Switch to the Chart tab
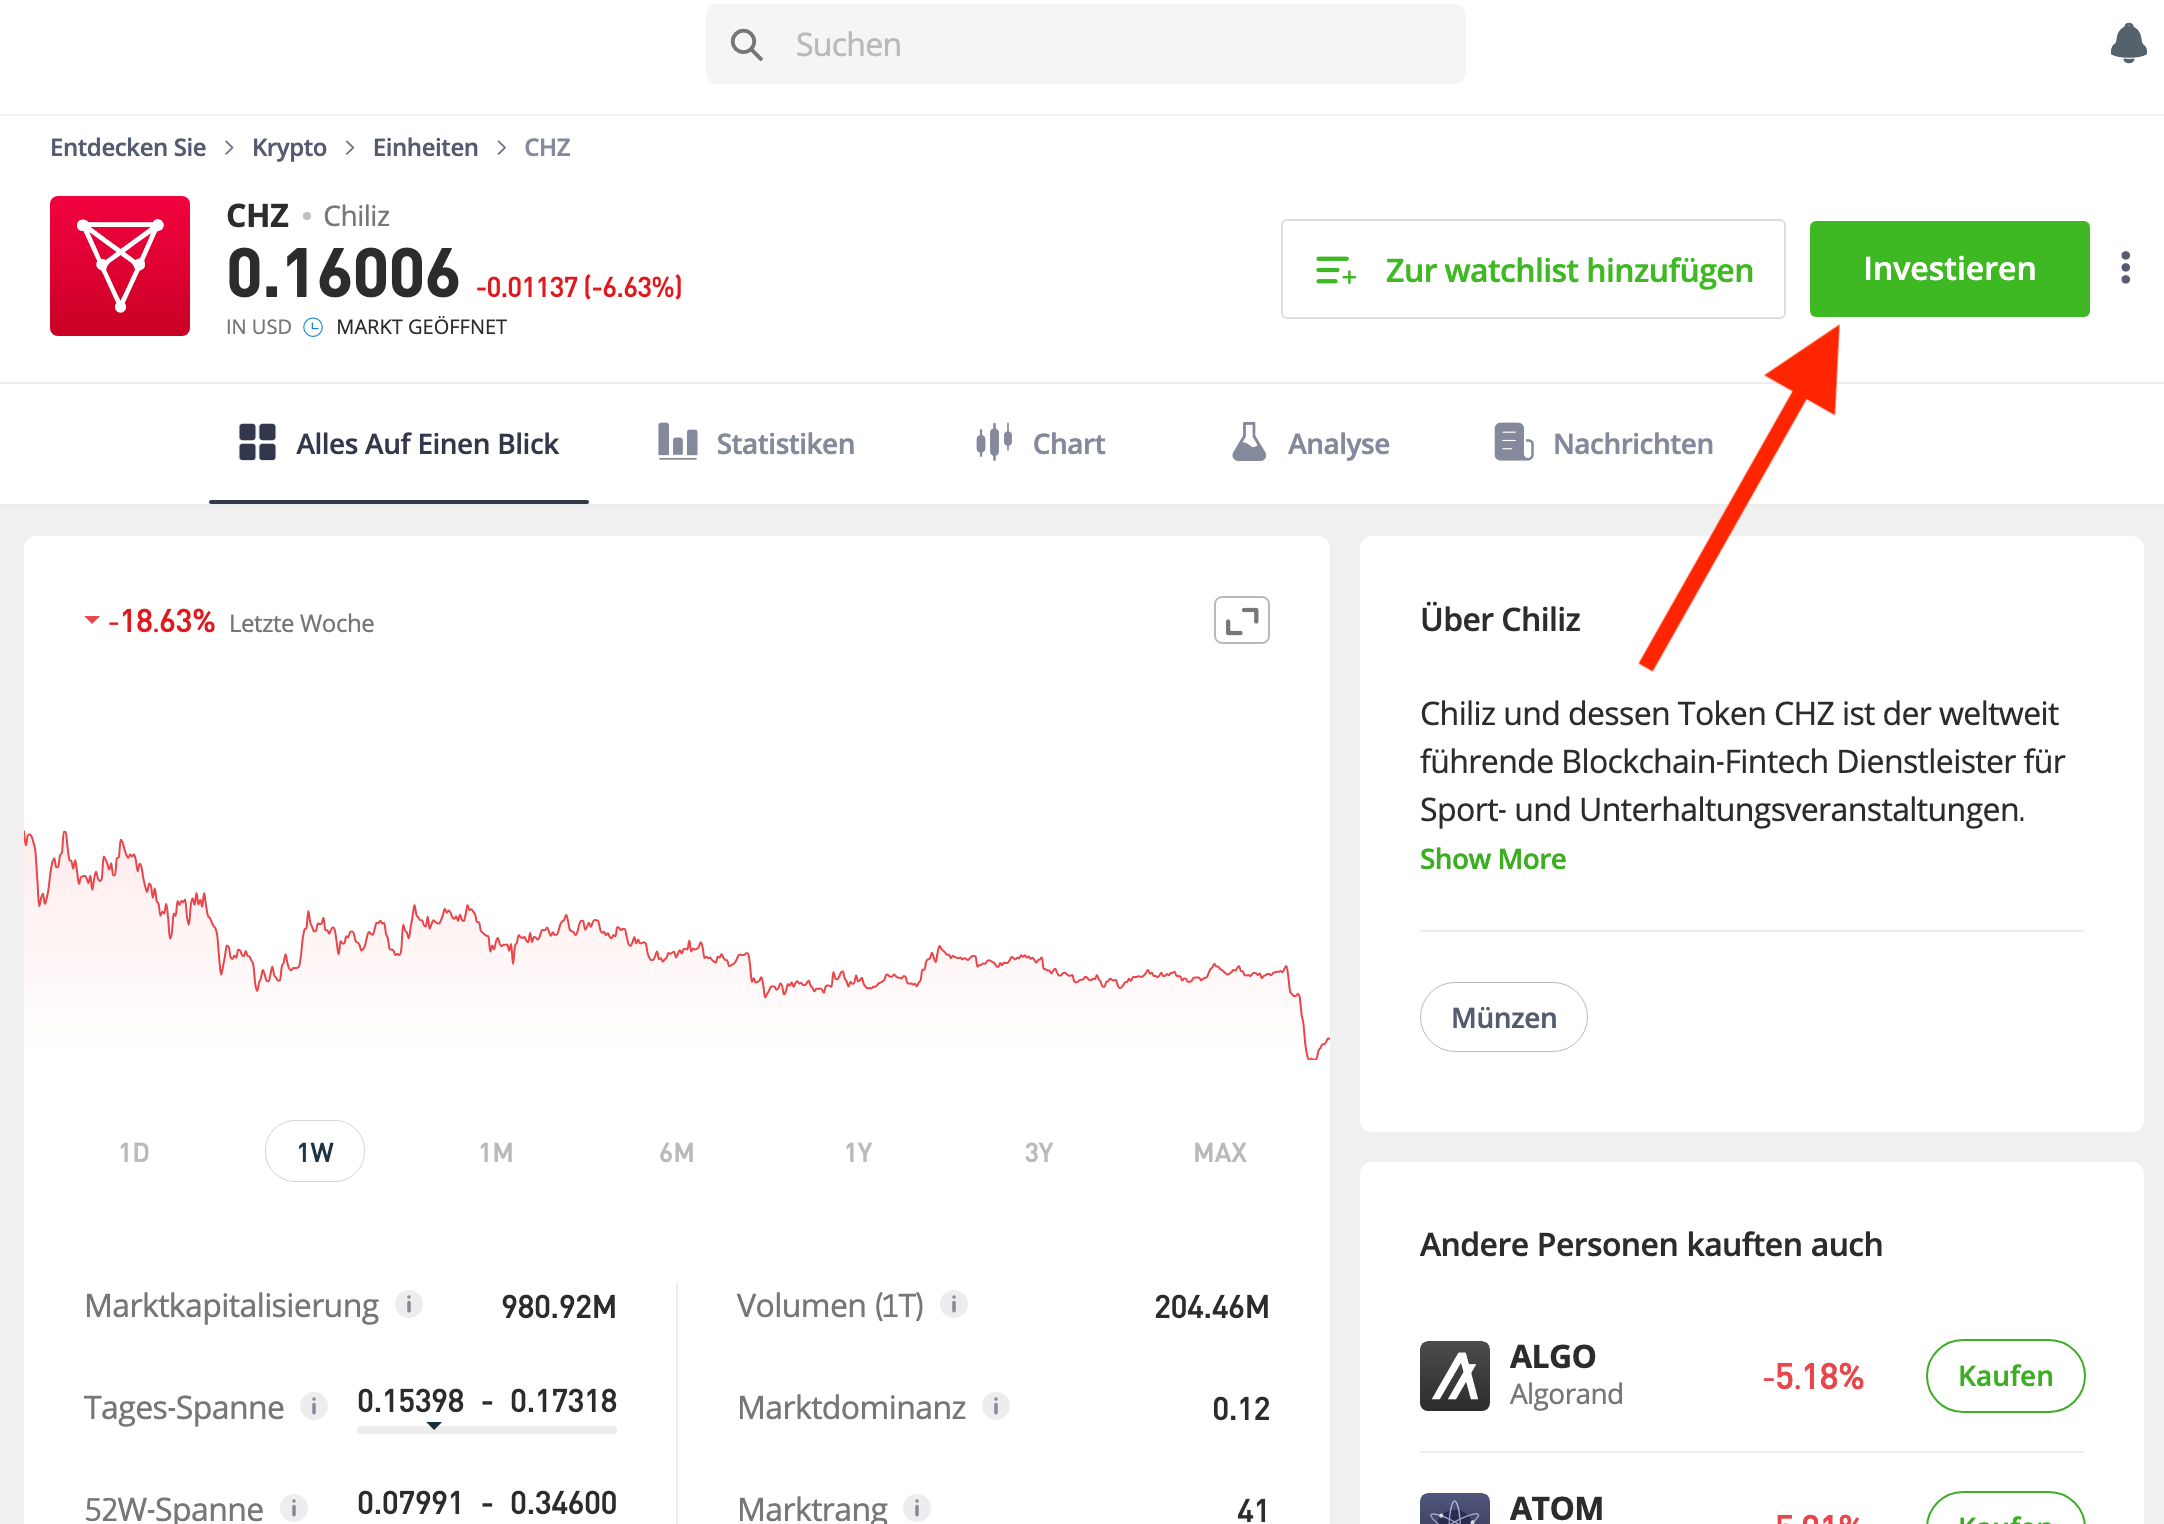Viewport: 2164px width, 1524px height. pyautogui.click(x=1040, y=443)
